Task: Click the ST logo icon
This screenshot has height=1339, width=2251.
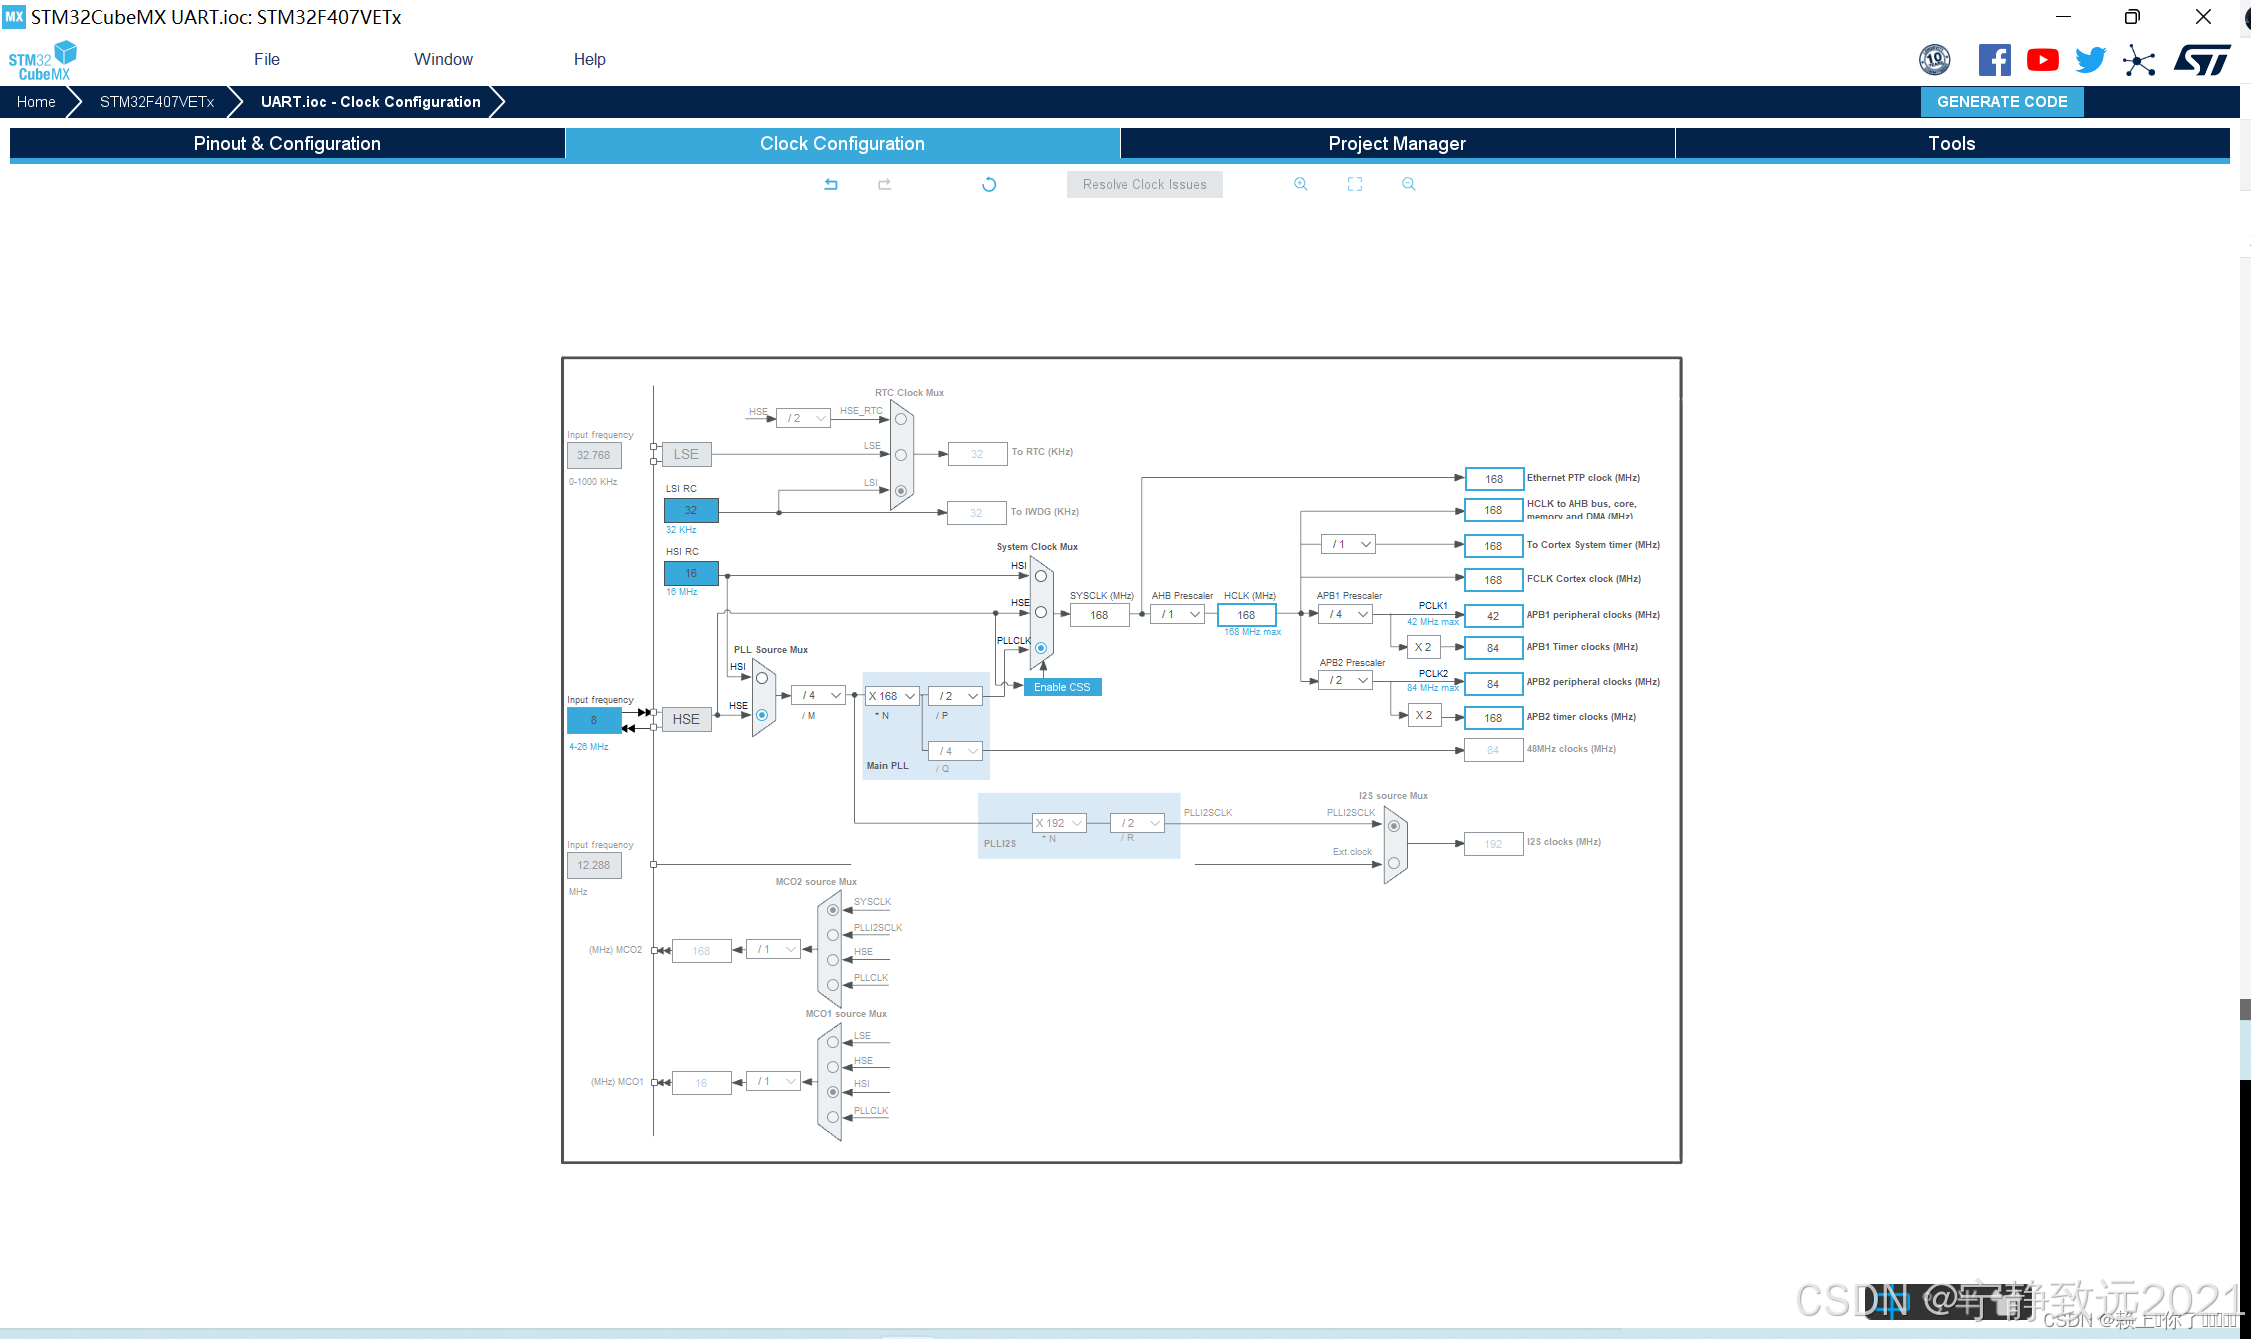Action: click(2202, 60)
